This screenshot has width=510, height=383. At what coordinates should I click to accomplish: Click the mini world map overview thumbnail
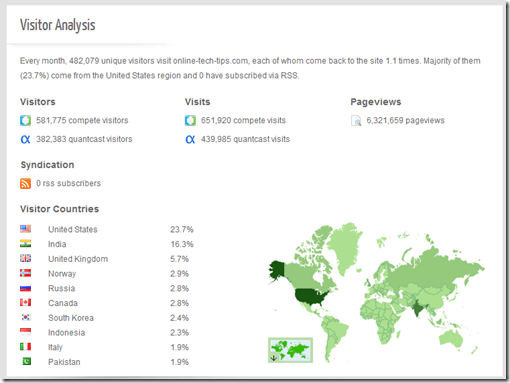click(290, 350)
